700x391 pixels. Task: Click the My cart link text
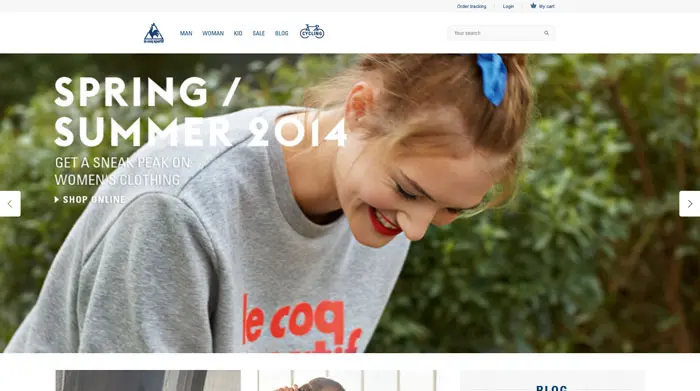546,6
